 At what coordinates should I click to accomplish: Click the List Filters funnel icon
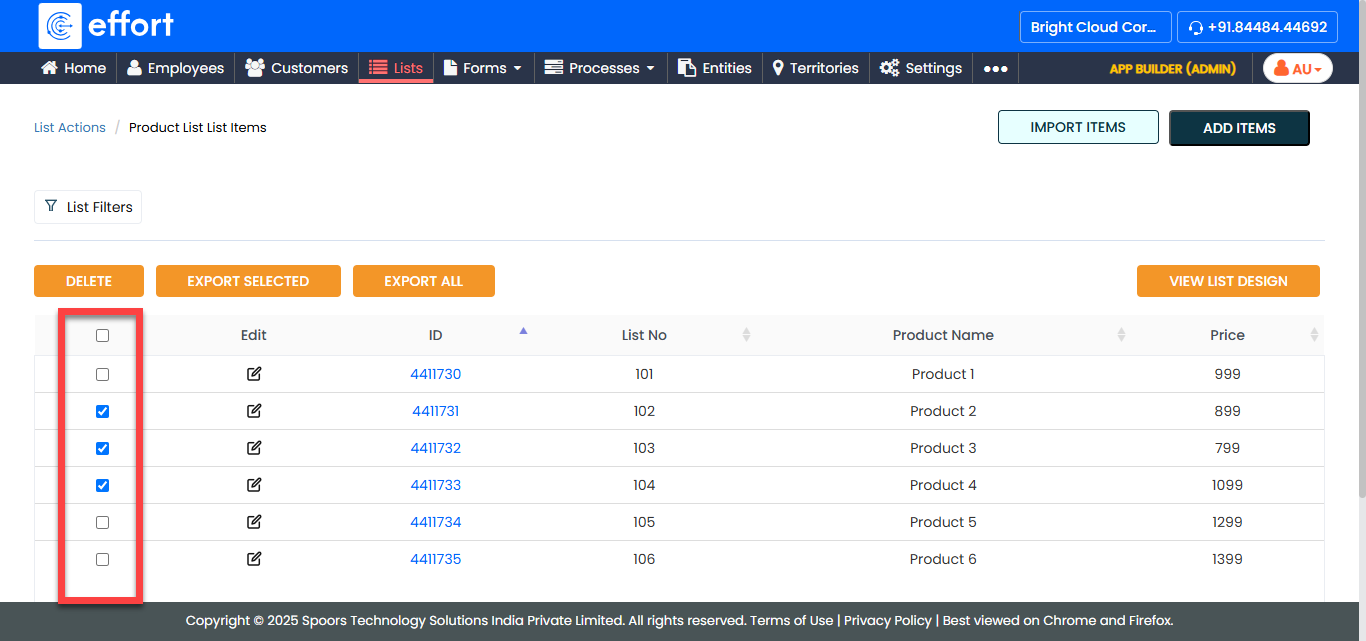tap(51, 206)
